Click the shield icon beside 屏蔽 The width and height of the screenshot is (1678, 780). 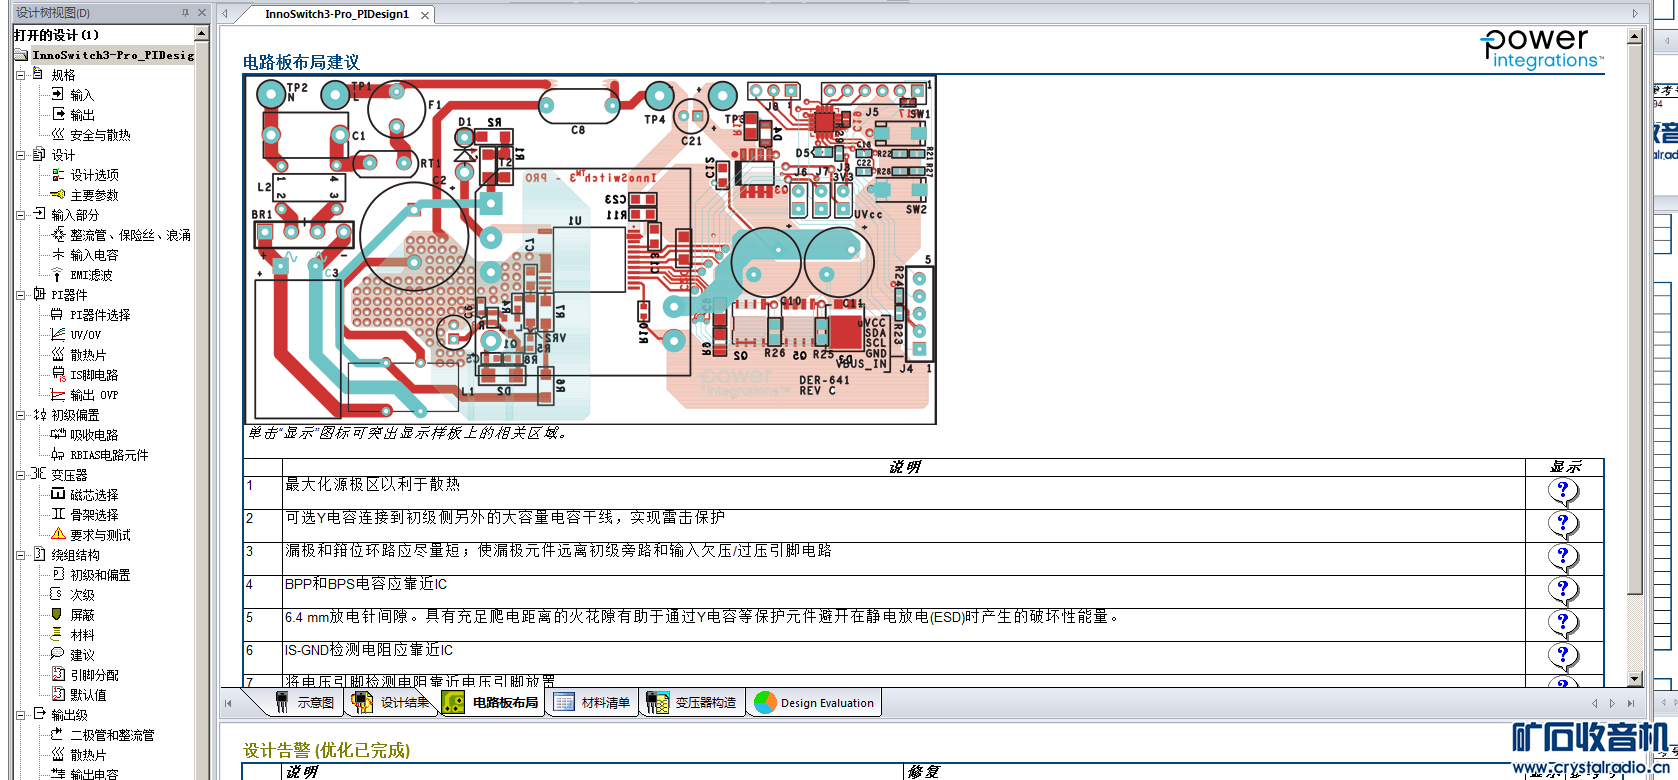pos(58,614)
